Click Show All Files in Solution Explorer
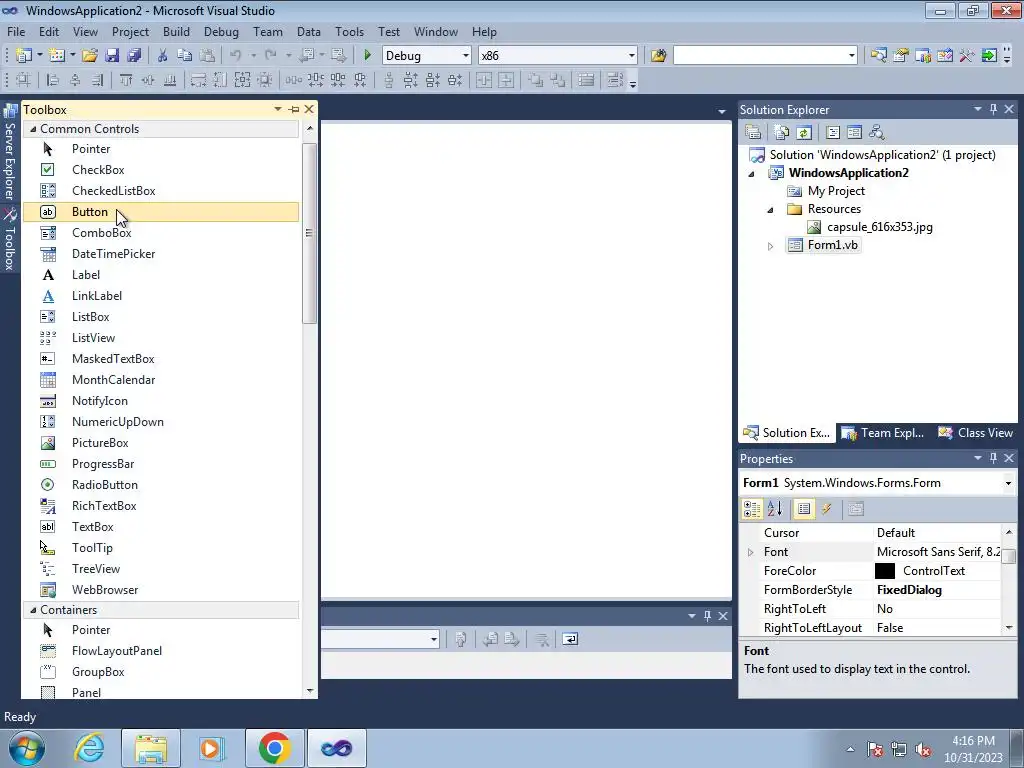 [782, 133]
